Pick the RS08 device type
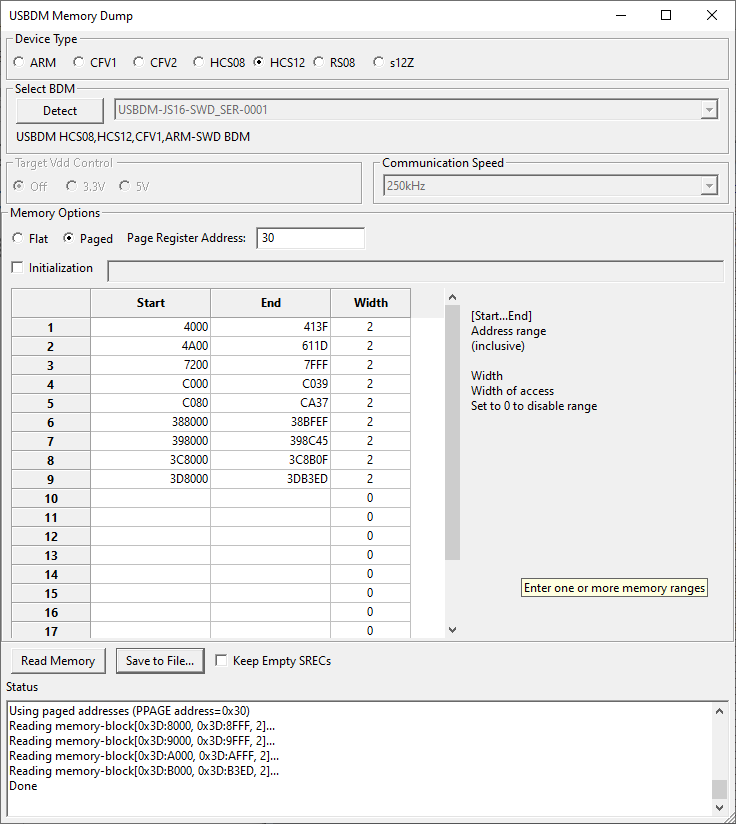736x824 pixels. pos(334,63)
